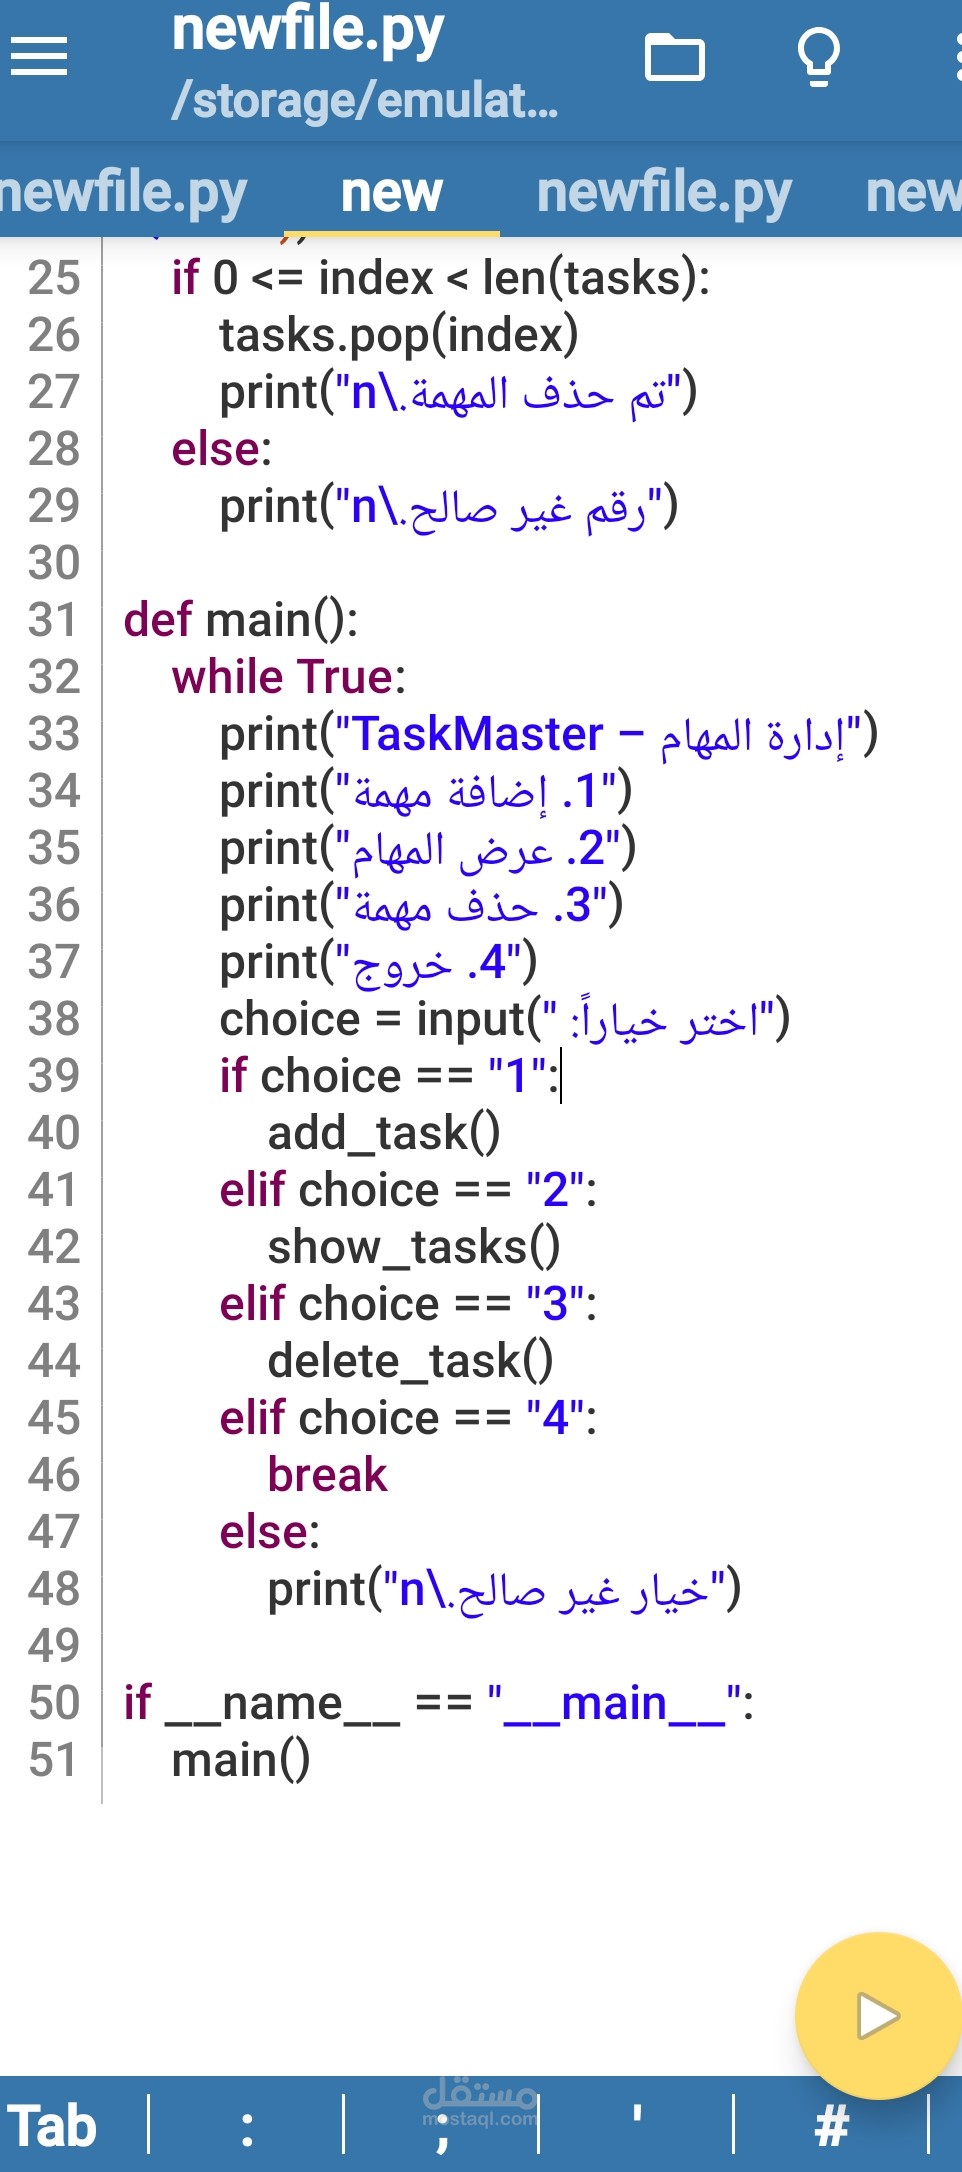This screenshot has height=2172, width=962.
Task: Run the script with yellow play button
Action: (x=877, y=2015)
